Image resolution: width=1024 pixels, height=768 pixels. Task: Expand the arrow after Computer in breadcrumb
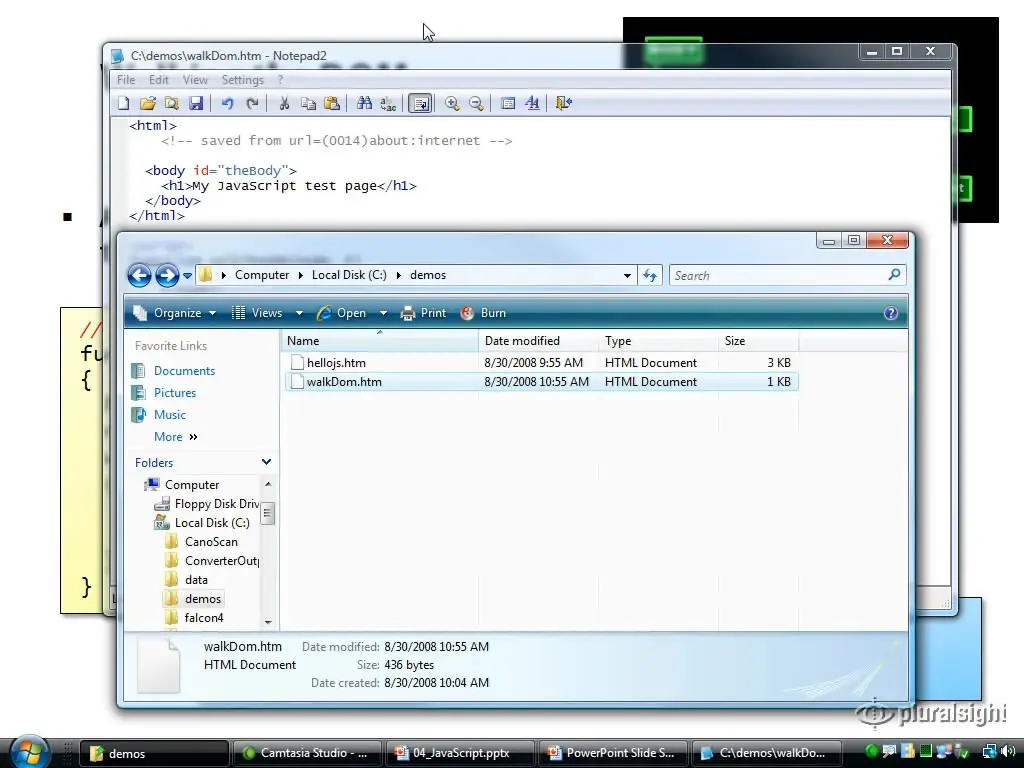[300, 275]
